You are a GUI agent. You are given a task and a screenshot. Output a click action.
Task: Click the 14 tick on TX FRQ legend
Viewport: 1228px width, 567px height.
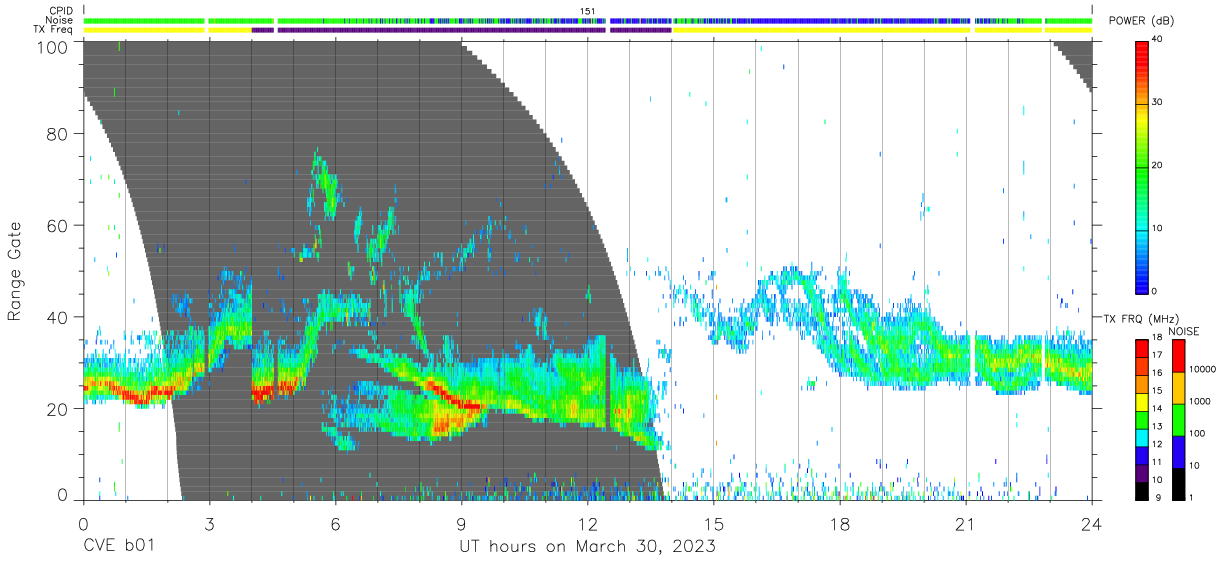1158,408
